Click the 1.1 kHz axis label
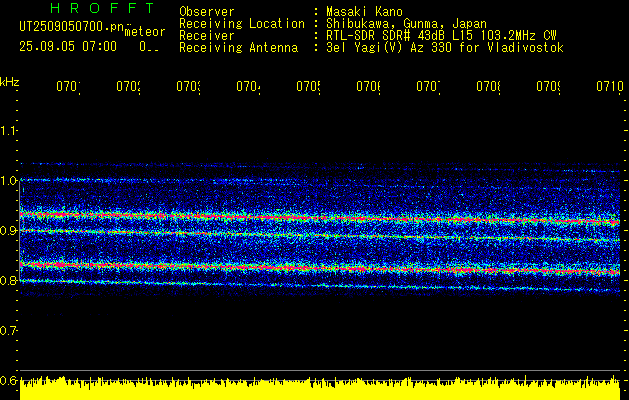The image size is (629, 400). [x=9, y=131]
